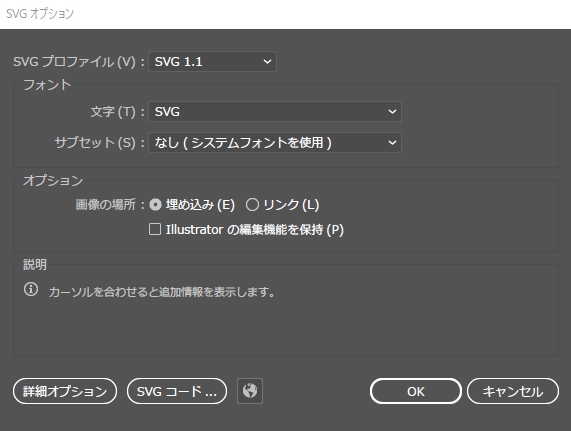Select the 埋め込み (E) radio button
Screen dimensions: 571x431
pos(155,205)
